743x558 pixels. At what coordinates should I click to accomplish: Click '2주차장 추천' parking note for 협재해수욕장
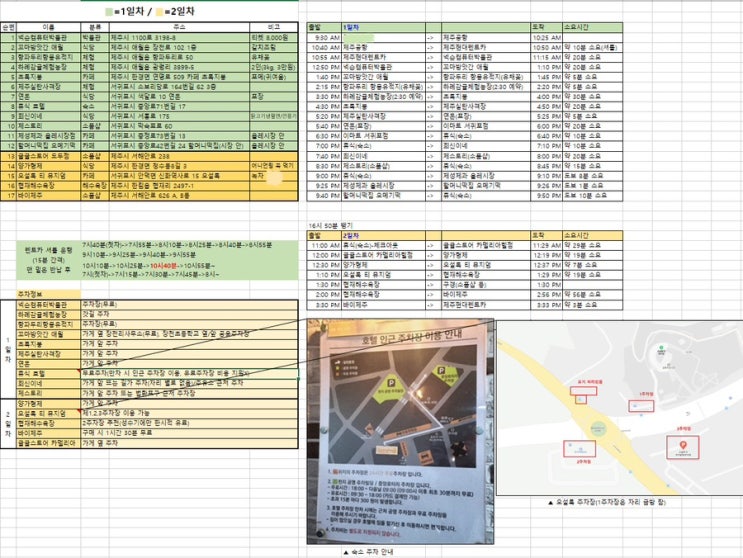(x=190, y=423)
